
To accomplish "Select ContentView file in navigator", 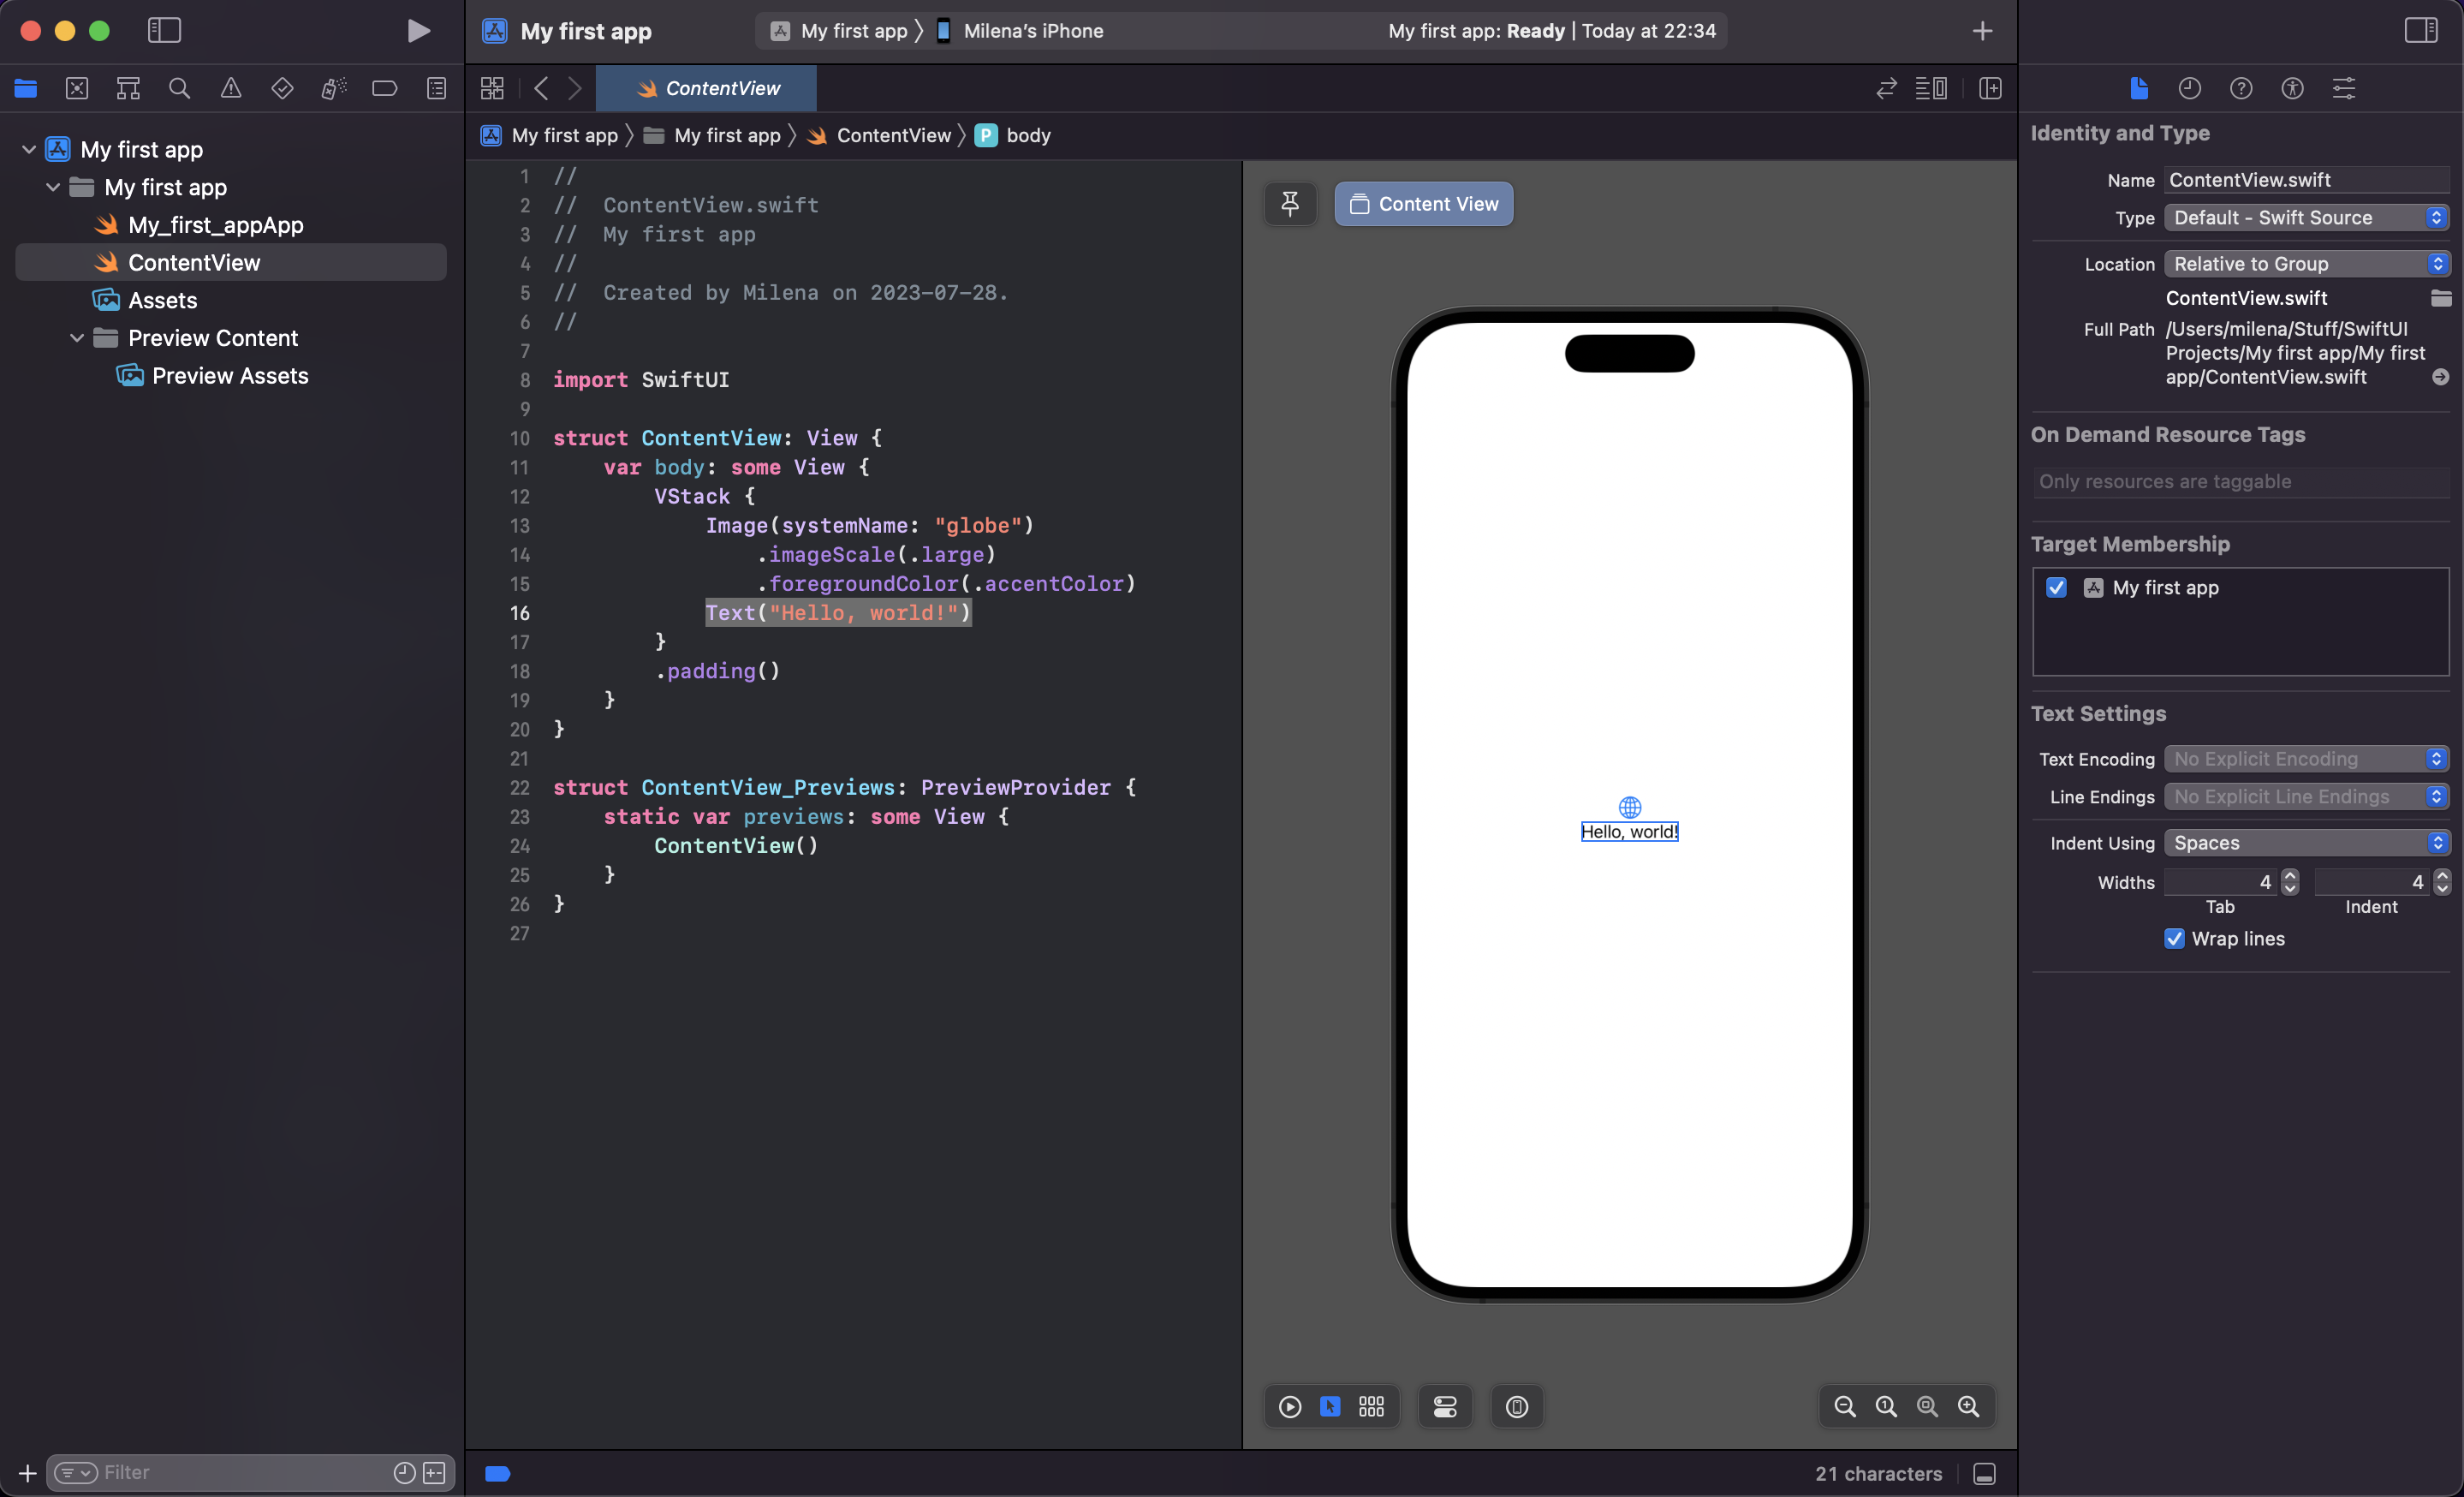I will pos(231,262).
